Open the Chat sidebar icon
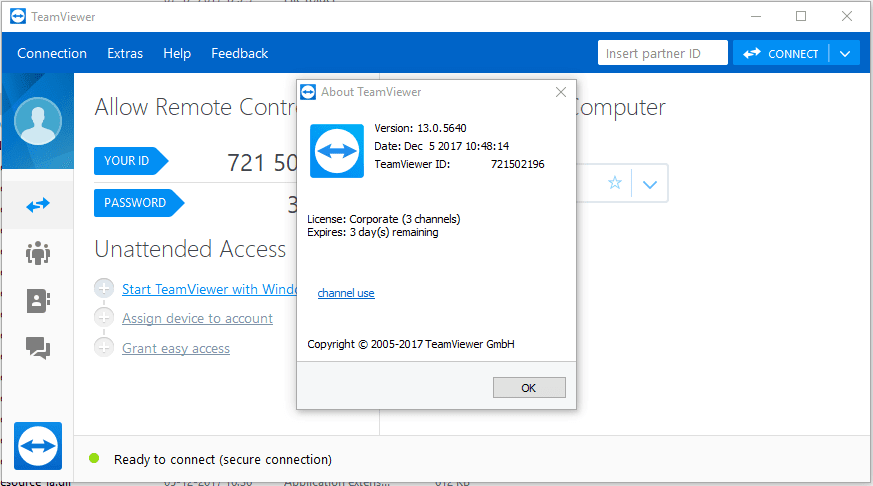The height and width of the screenshot is (486, 873). pos(38,348)
